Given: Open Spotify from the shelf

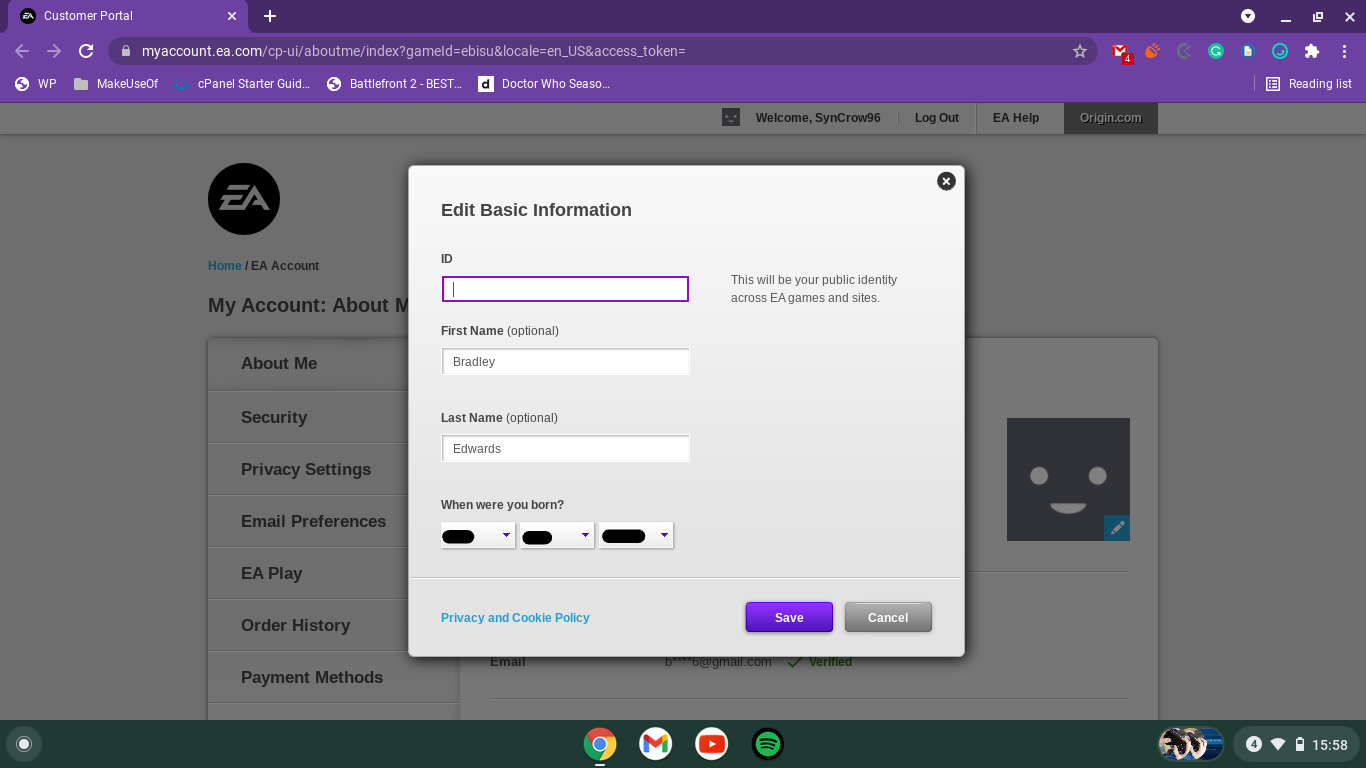Looking at the screenshot, I should [x=767, y=744].
